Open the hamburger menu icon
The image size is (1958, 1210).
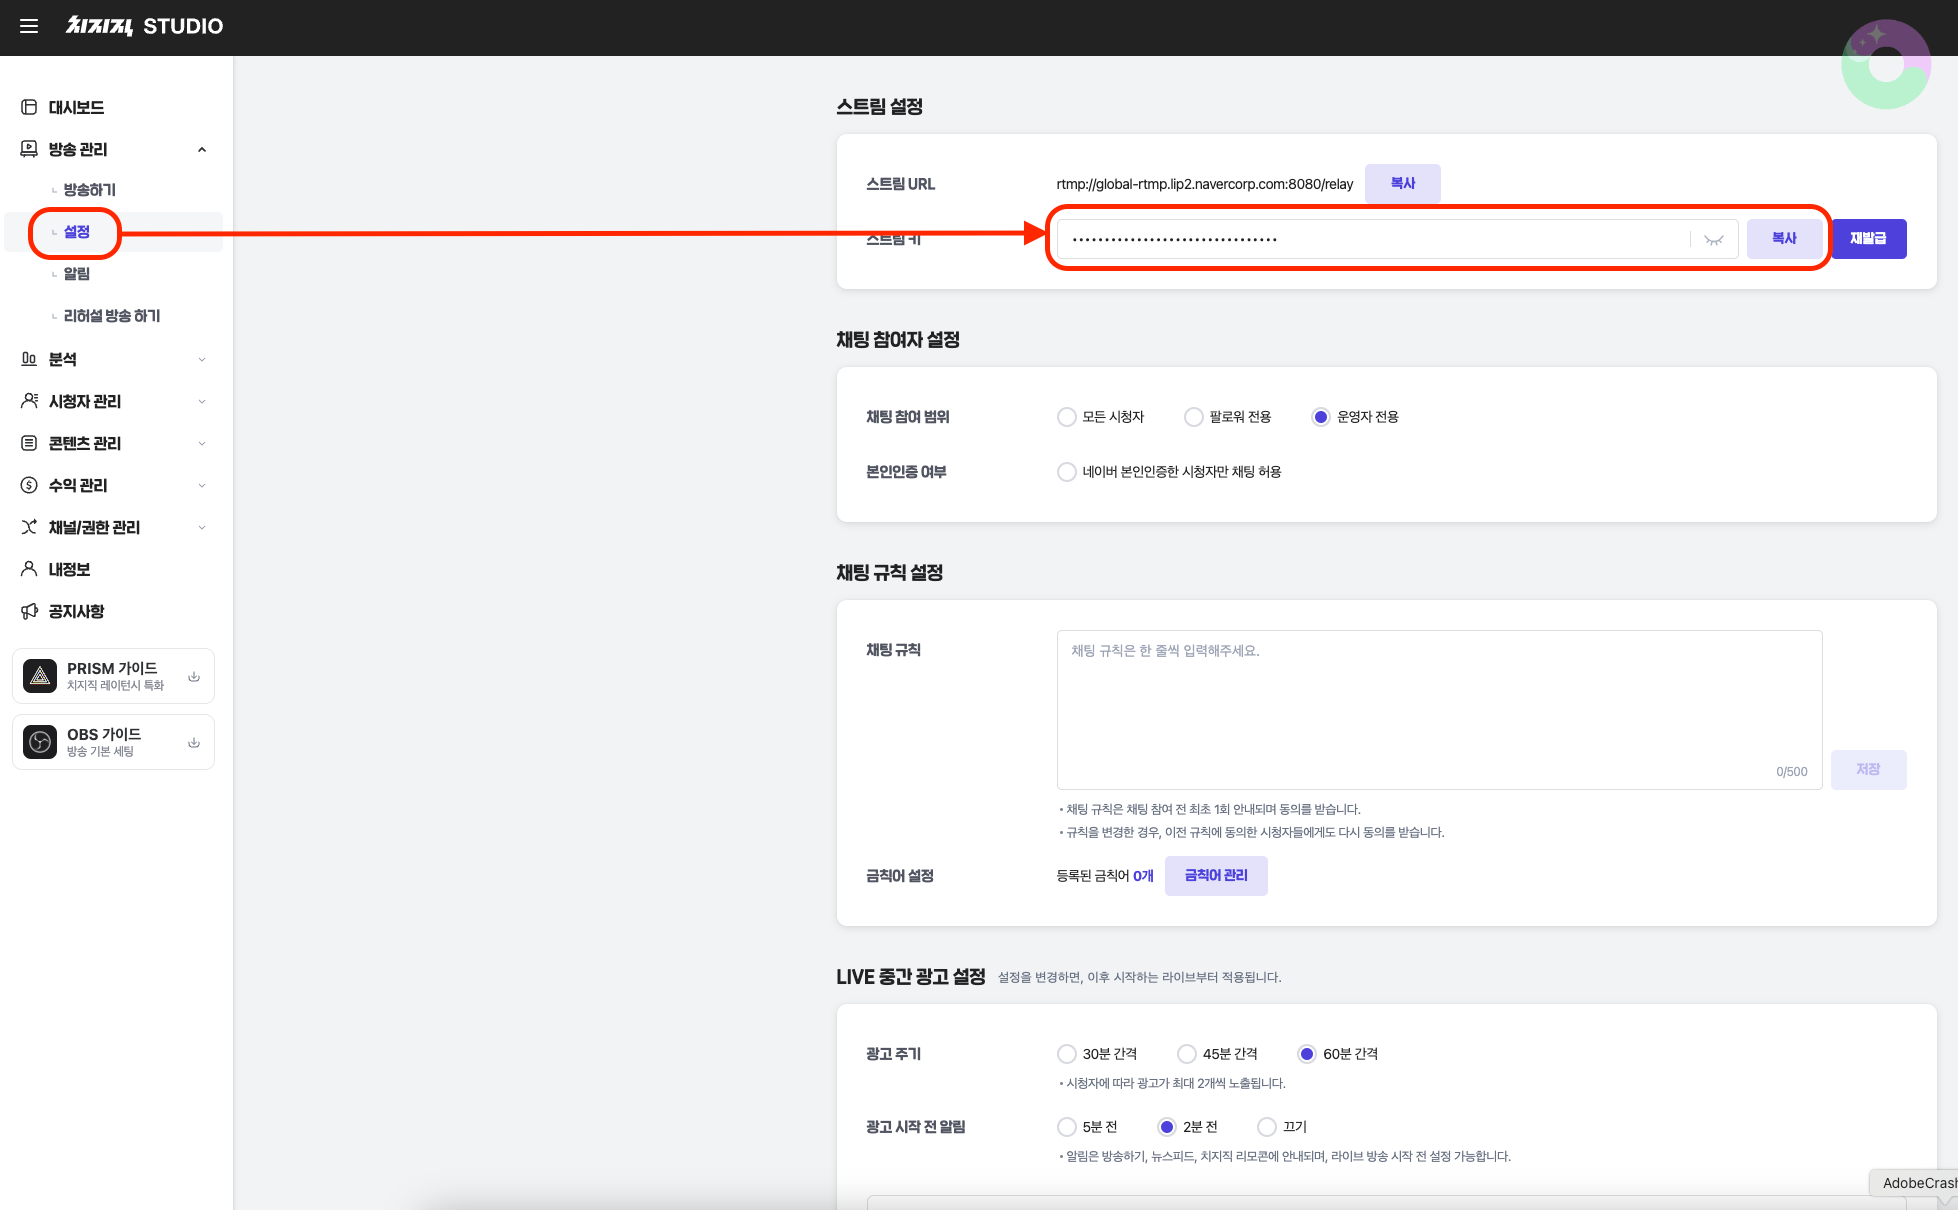click(x=29, y=26)
